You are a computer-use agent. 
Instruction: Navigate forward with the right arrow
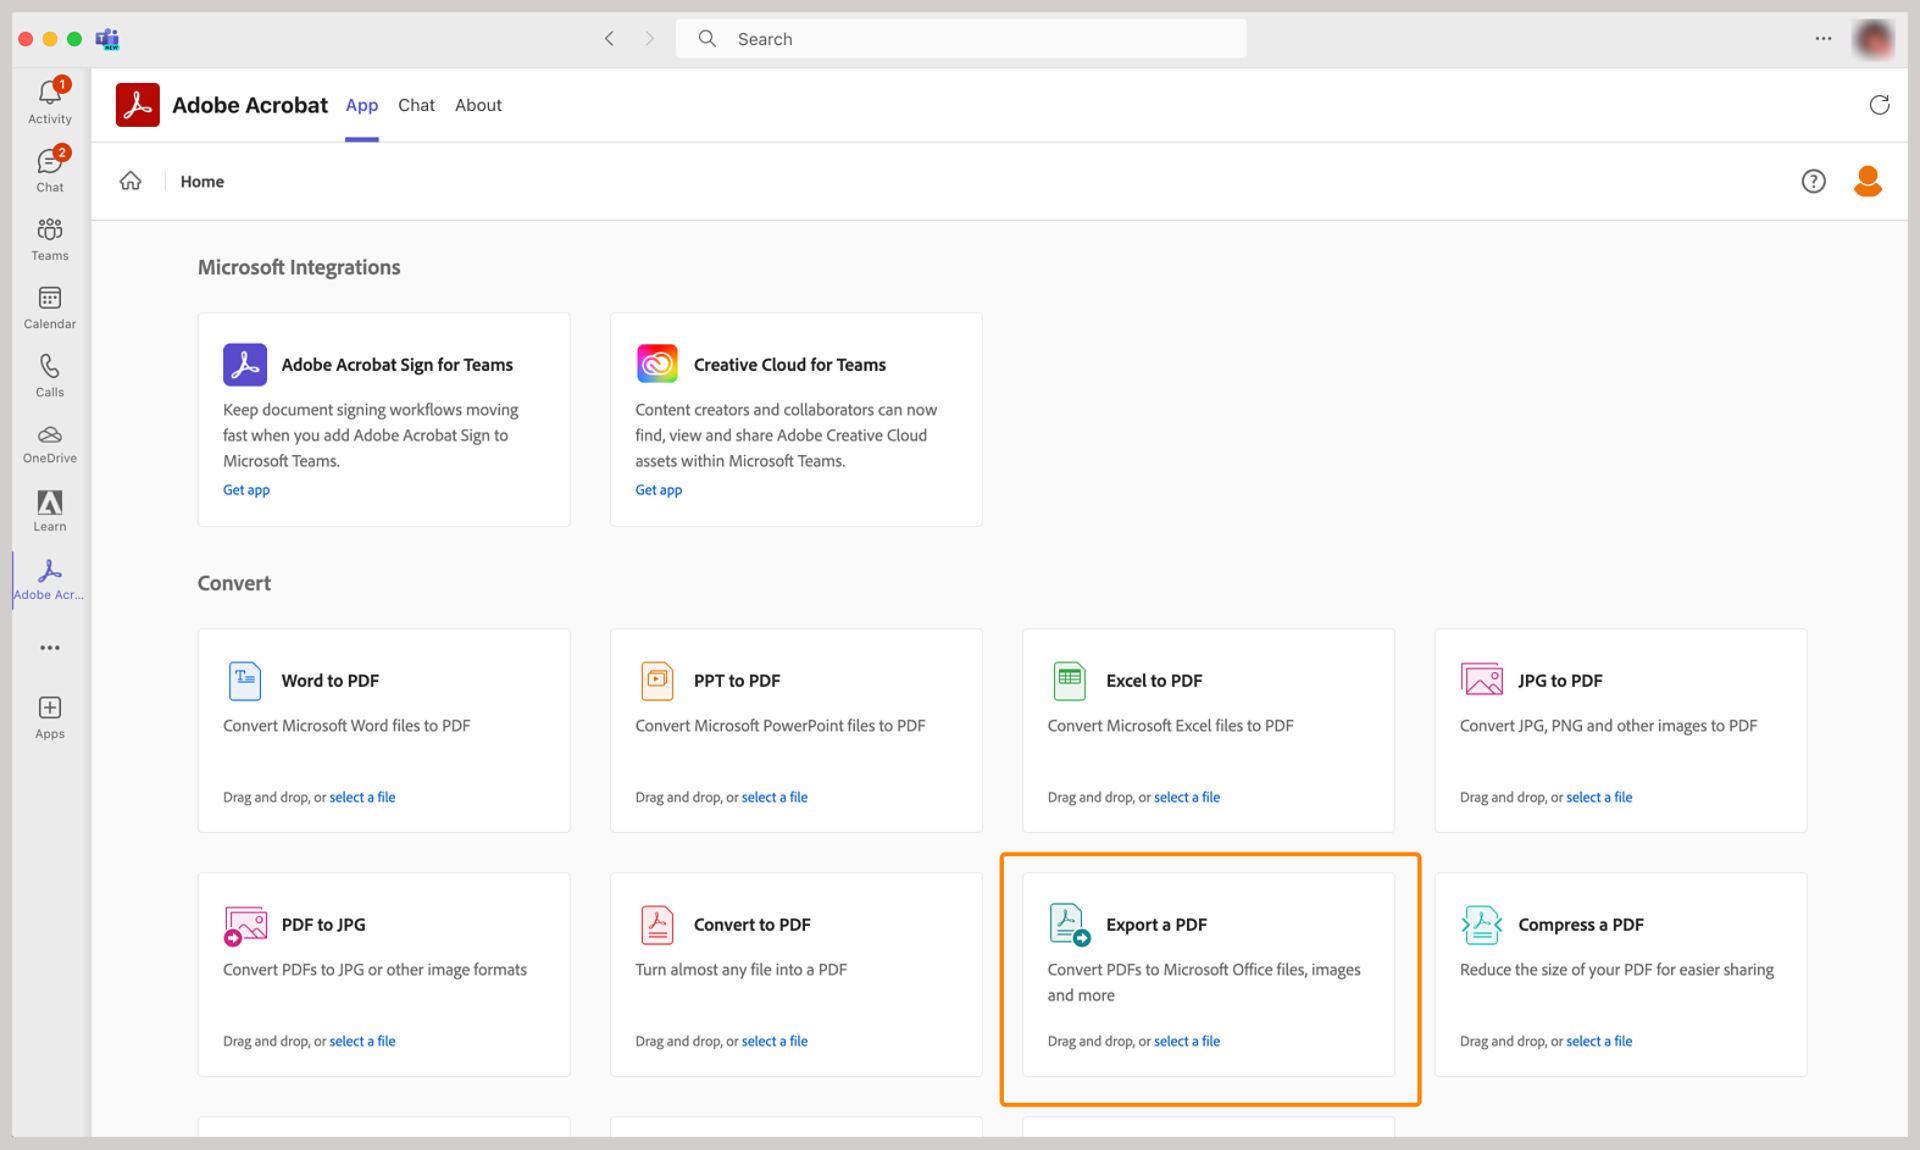coord(649,39)
